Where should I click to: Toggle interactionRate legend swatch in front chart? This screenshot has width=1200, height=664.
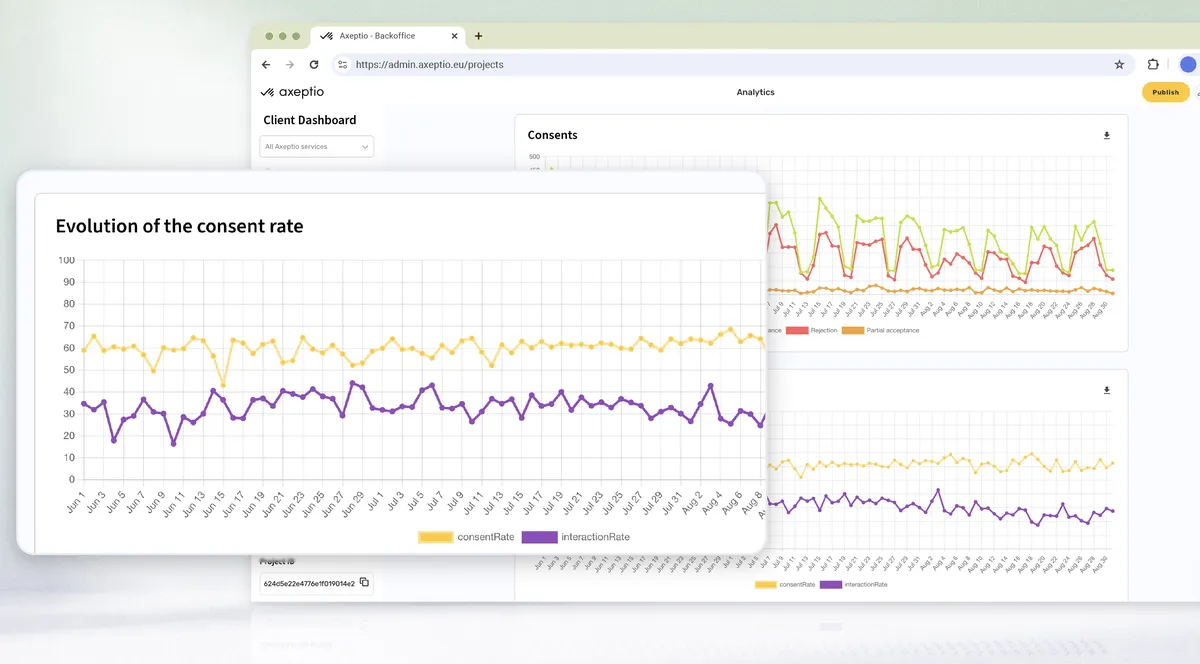click(x=540, y=537)
